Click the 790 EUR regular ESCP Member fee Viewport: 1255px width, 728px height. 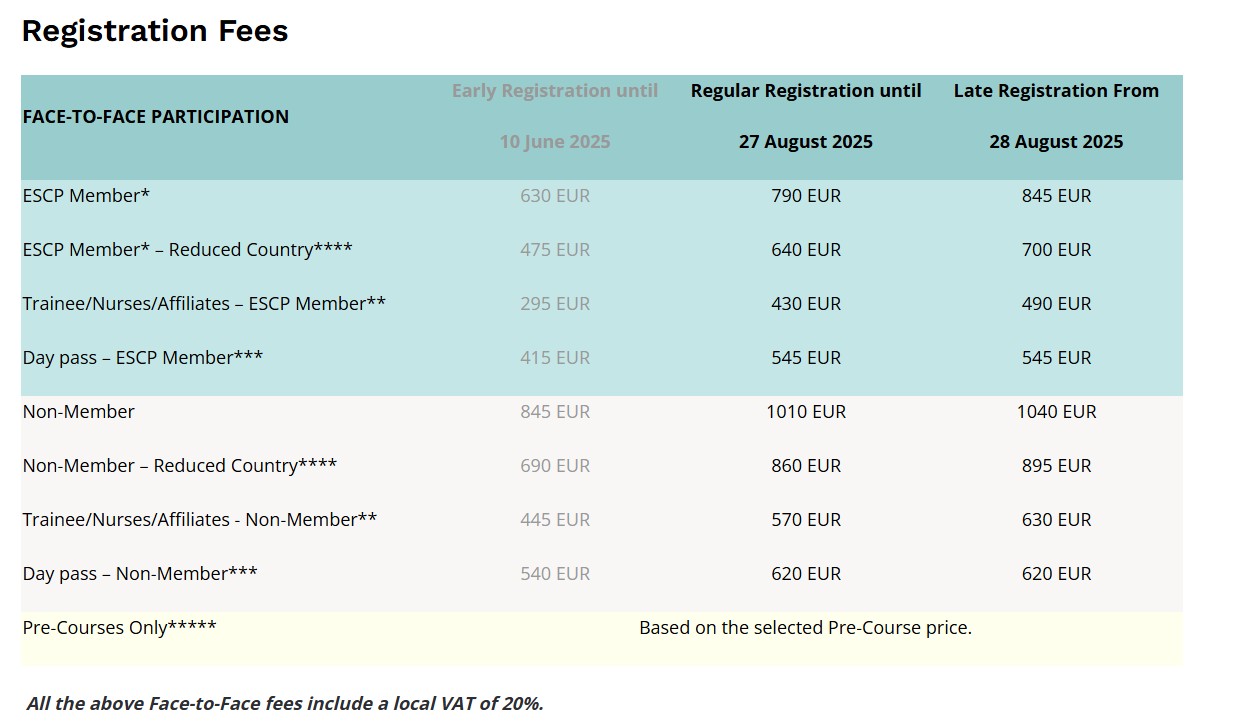click(806, 196)
